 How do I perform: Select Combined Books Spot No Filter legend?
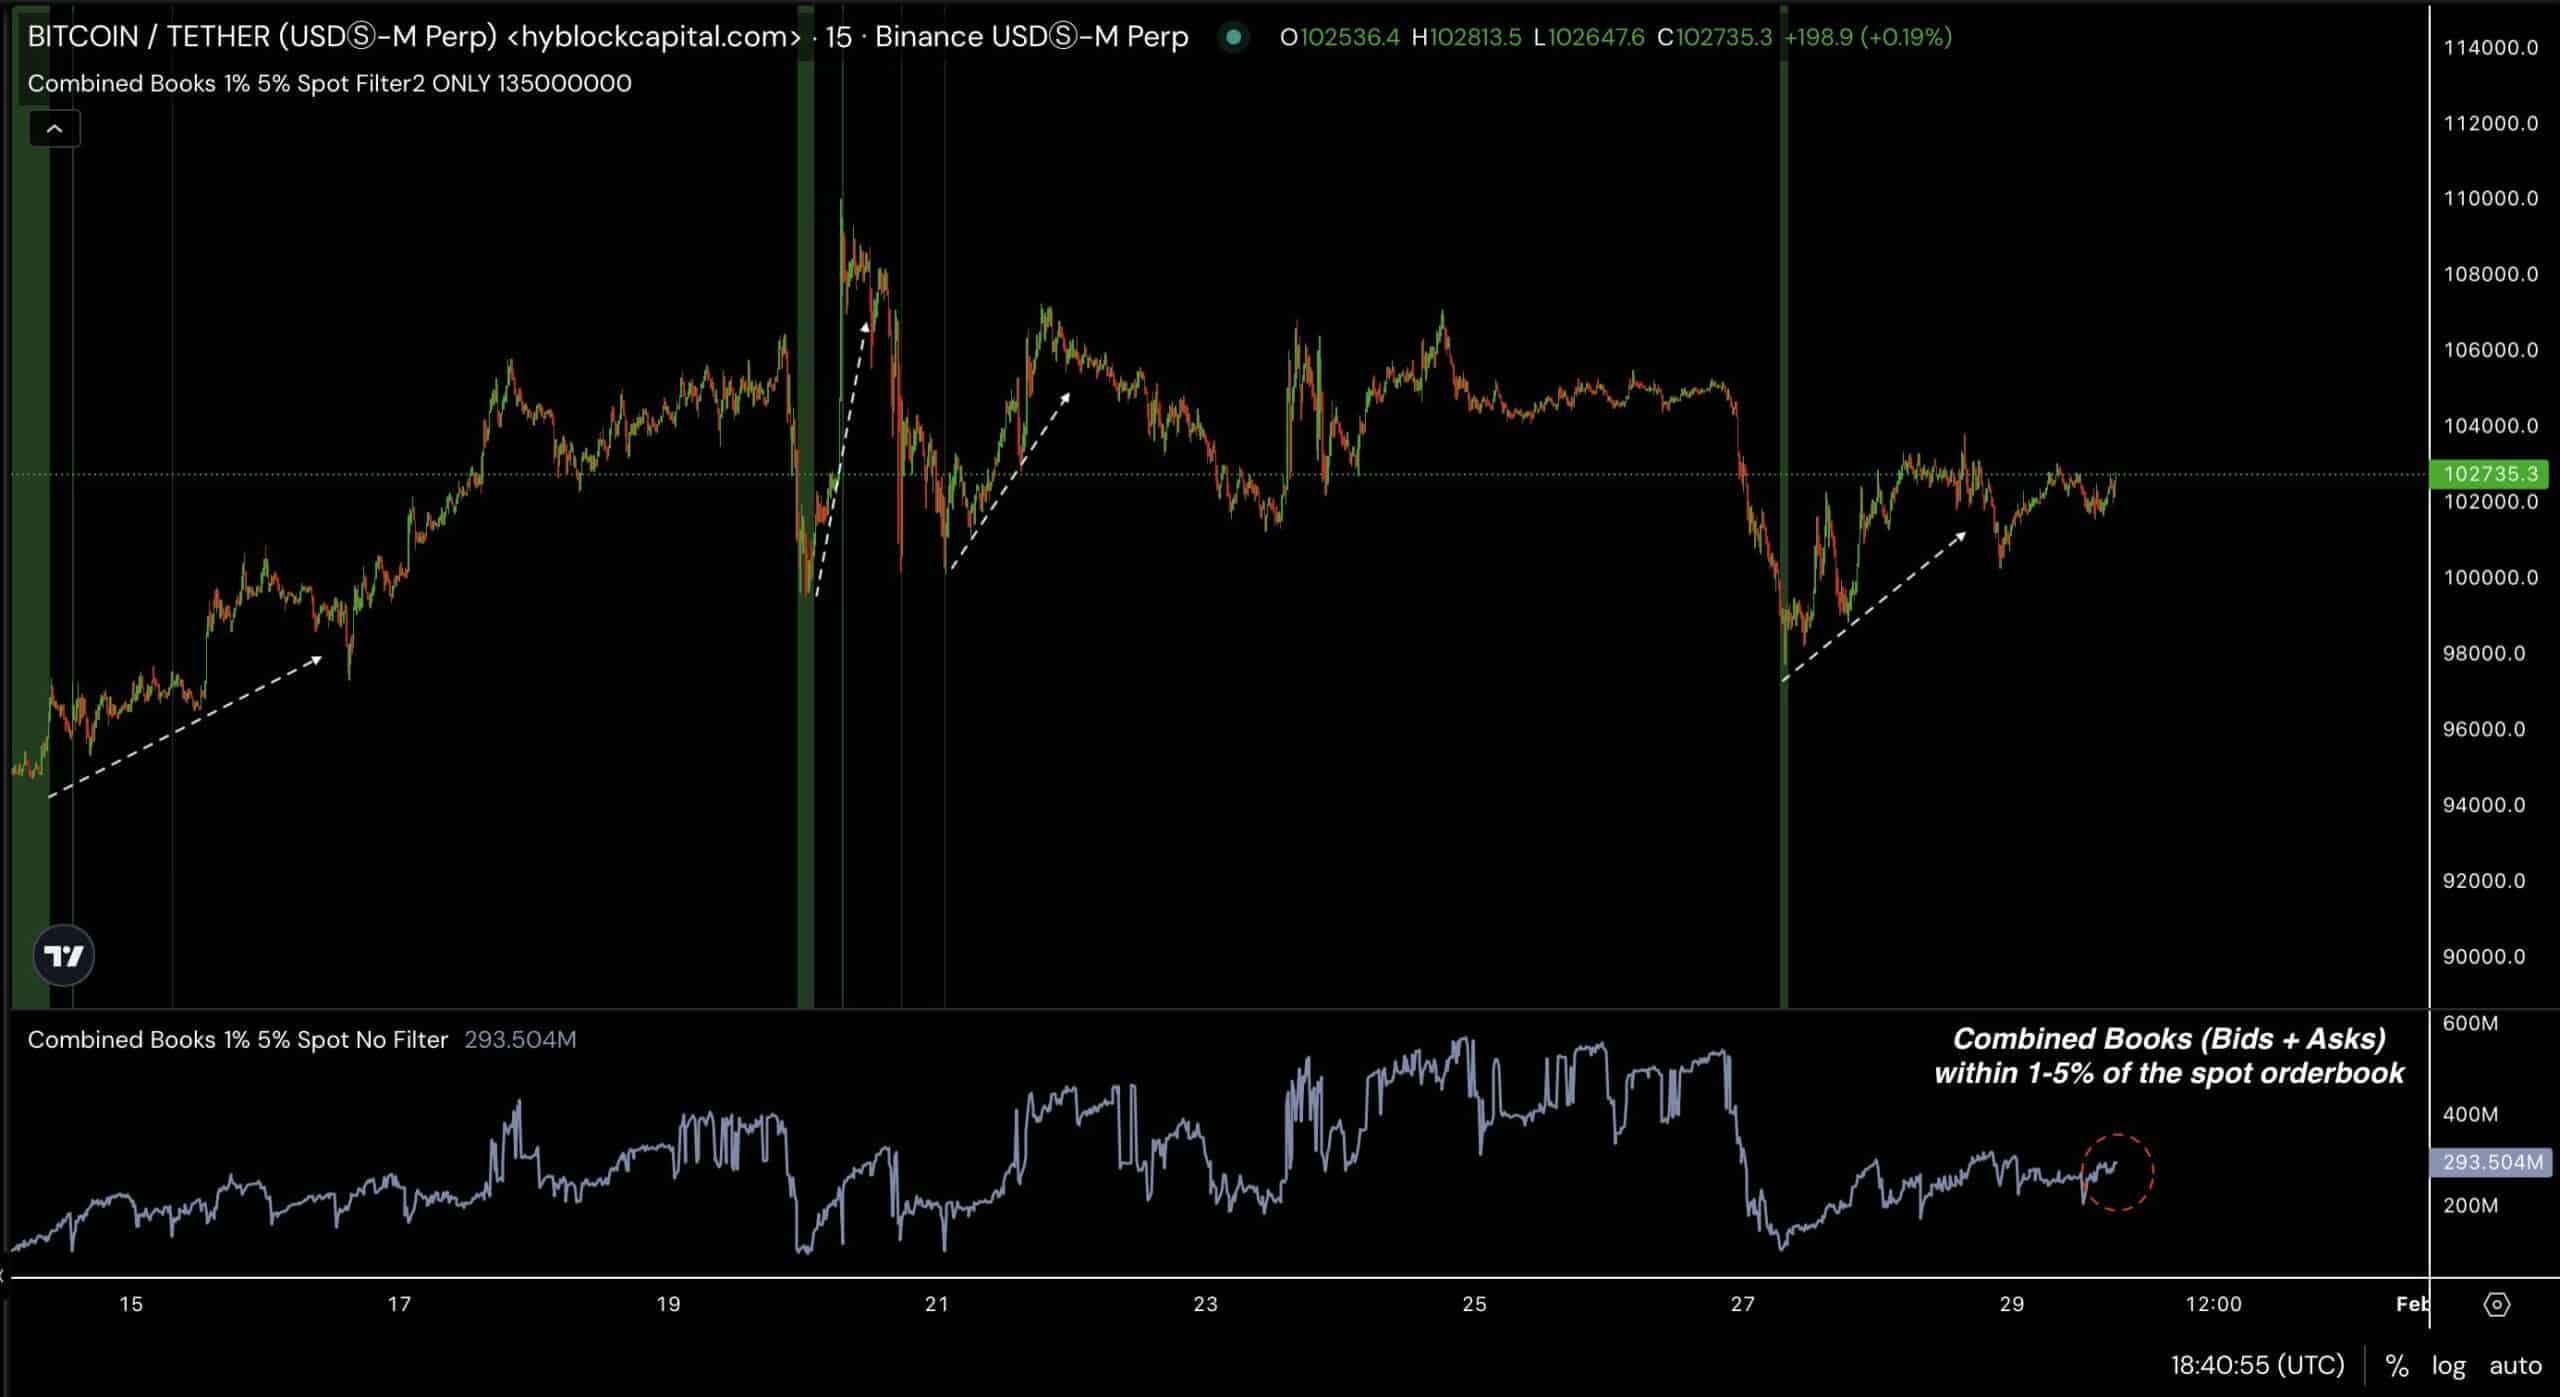[x=238, y=1040]
